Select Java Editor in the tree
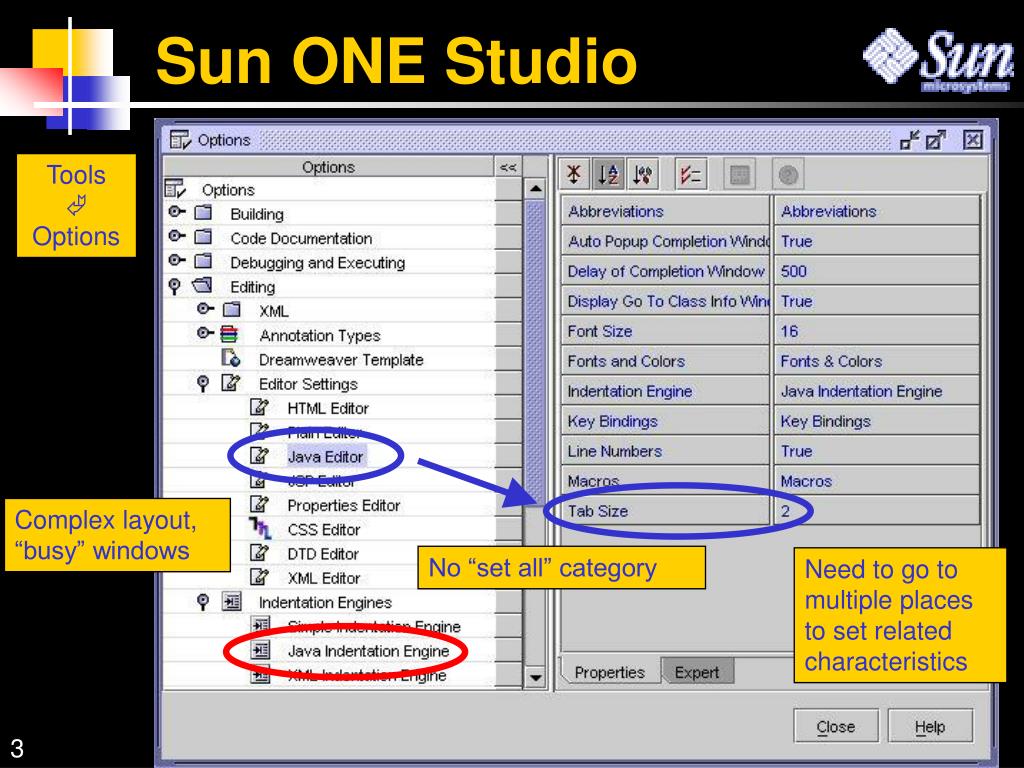Viewport: 1024px width, 768px height. click(x=325, y=456)
